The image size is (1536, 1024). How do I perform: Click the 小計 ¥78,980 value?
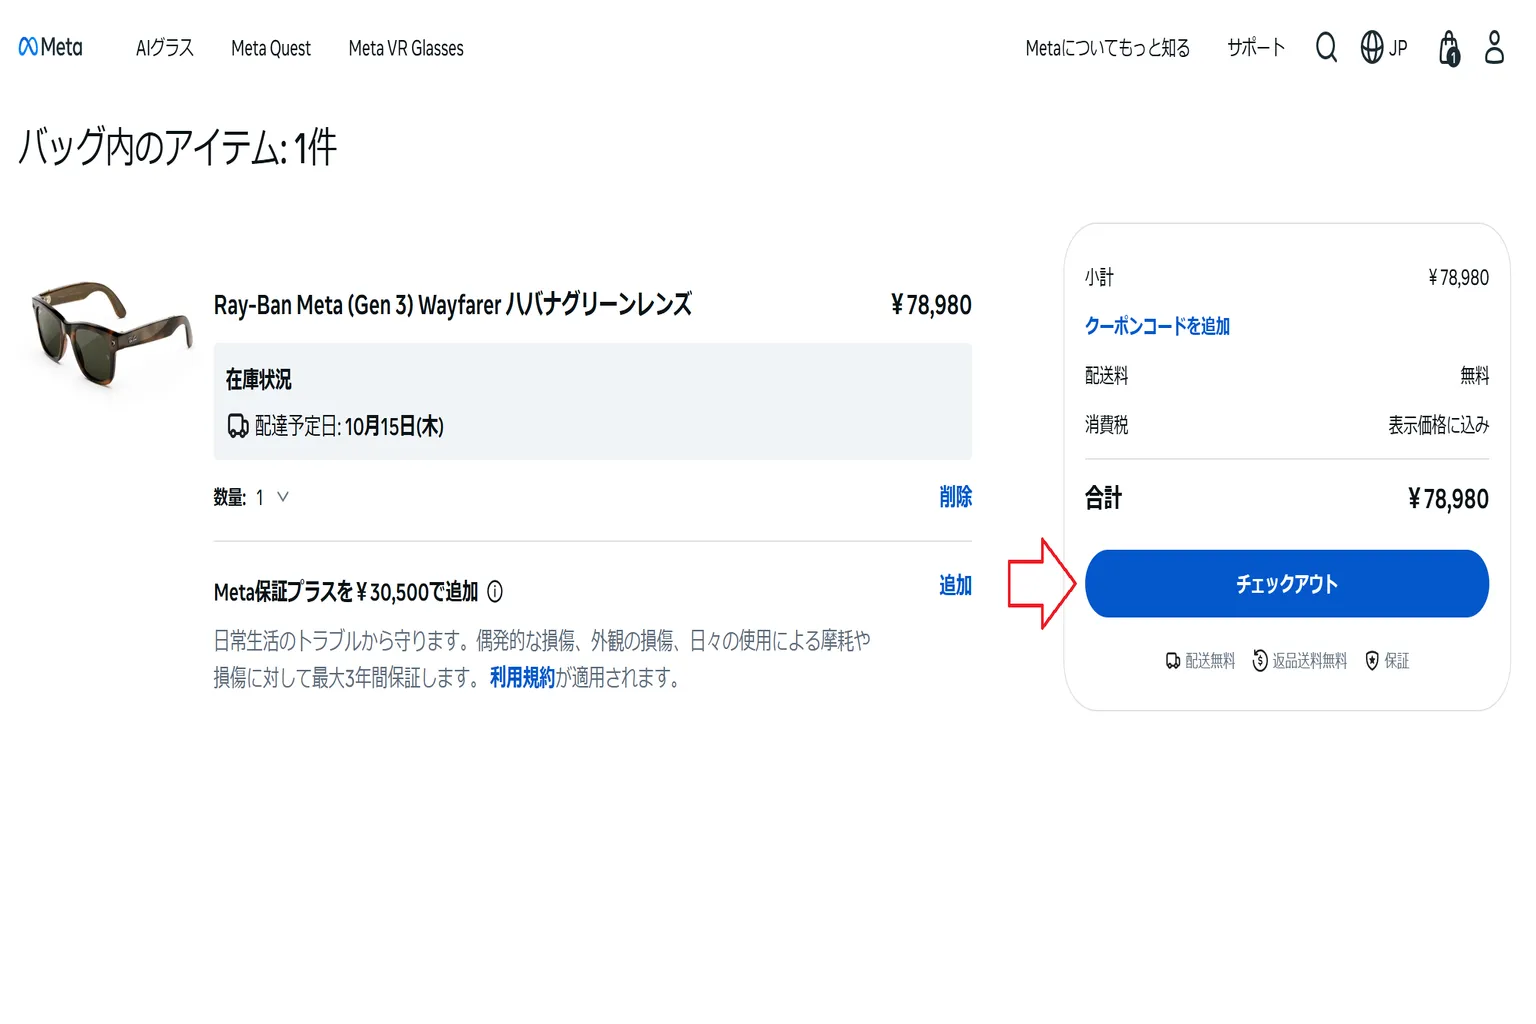click(x=1459, y=277)
